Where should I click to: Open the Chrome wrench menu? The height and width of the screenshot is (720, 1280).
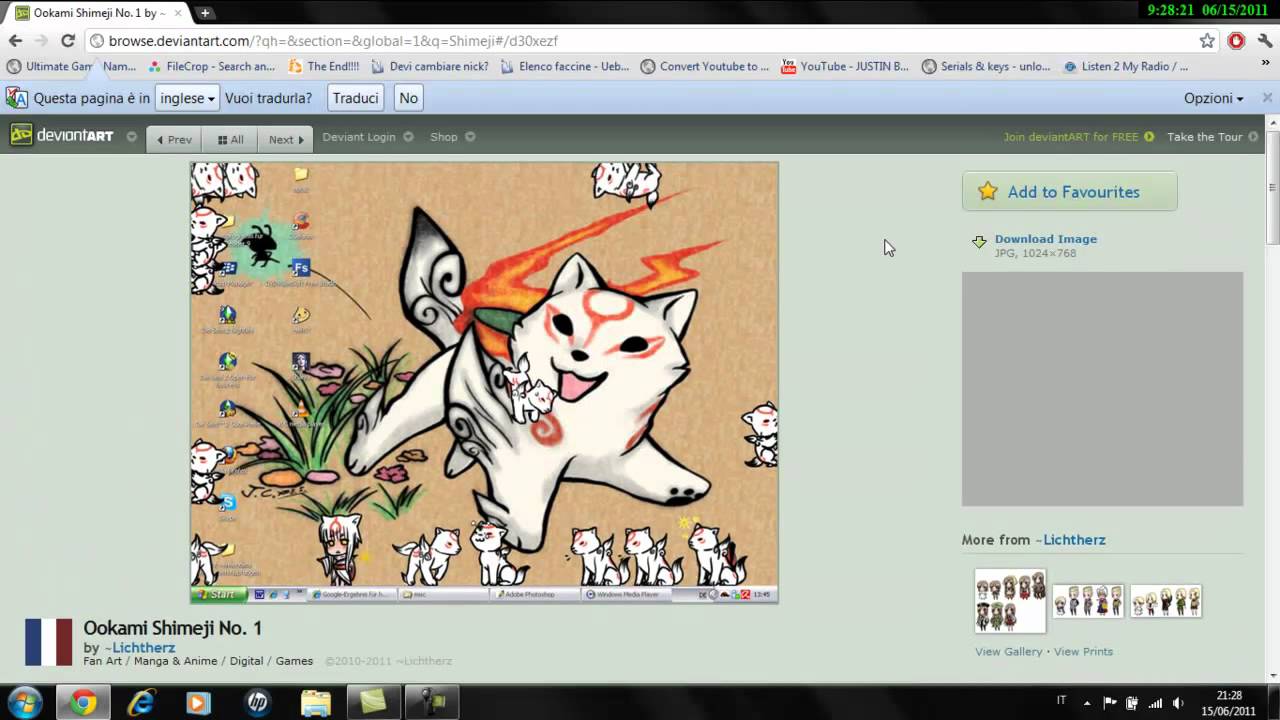(1265, 41)
